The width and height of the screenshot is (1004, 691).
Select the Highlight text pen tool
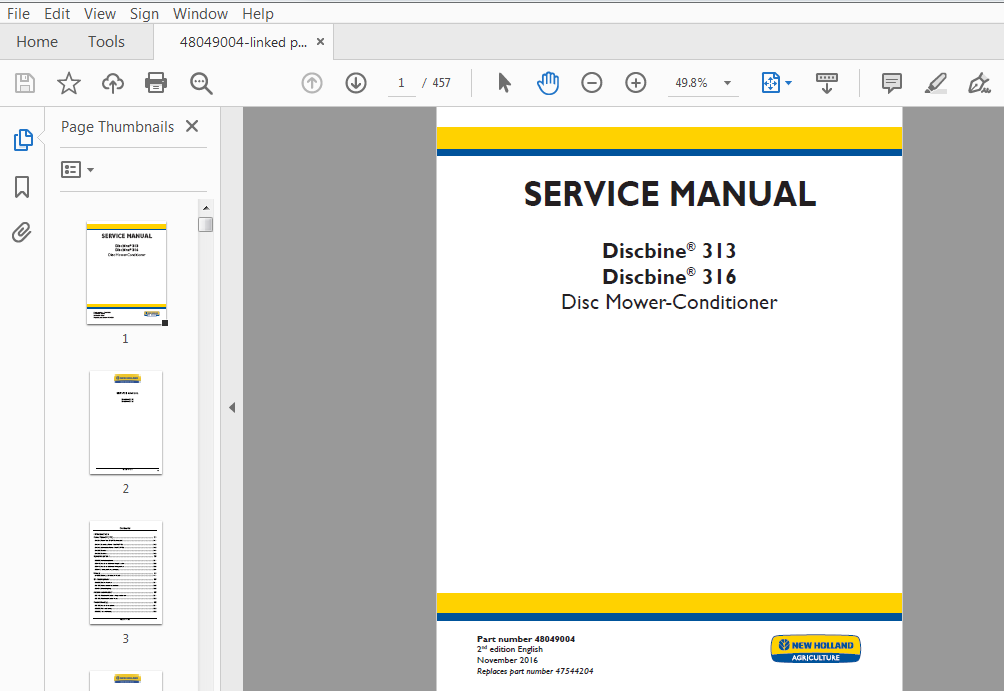point(935,83)
